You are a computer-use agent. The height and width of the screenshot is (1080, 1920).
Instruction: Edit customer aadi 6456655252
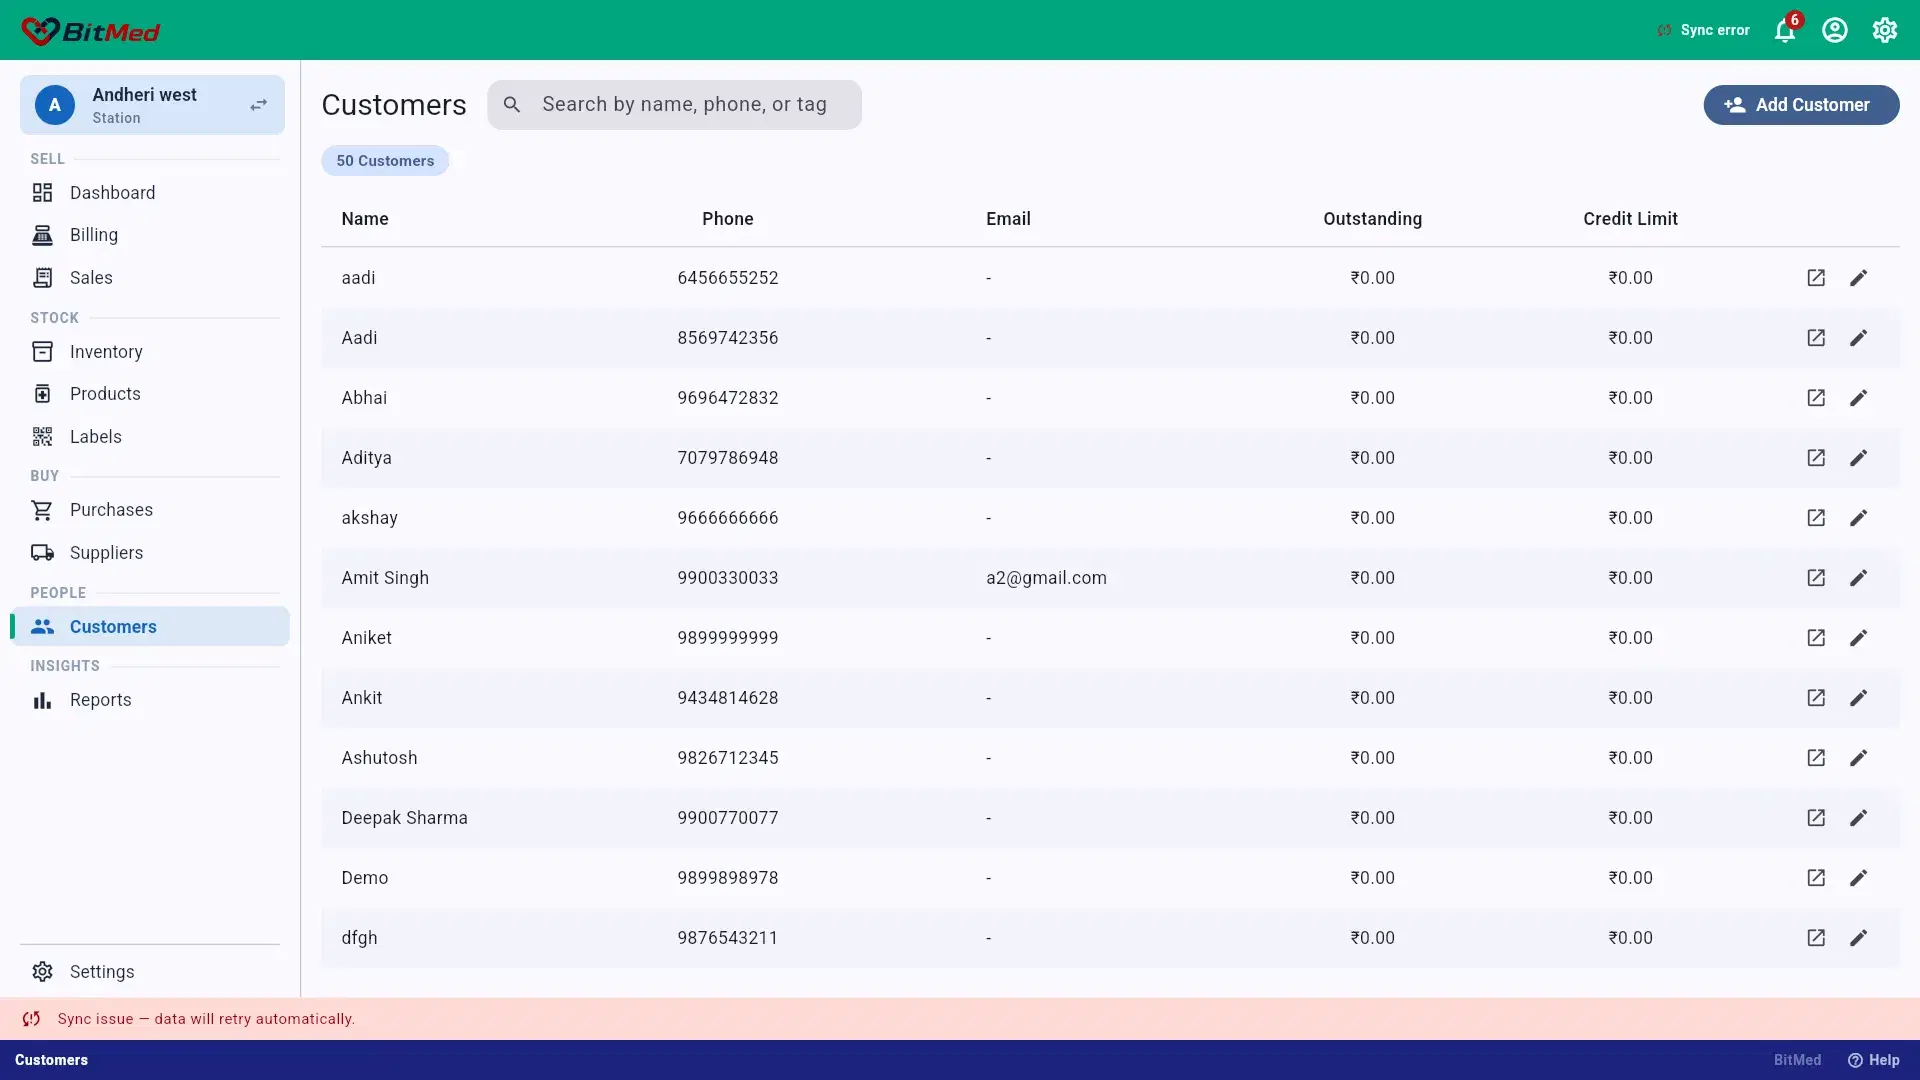click(1859, 278)
